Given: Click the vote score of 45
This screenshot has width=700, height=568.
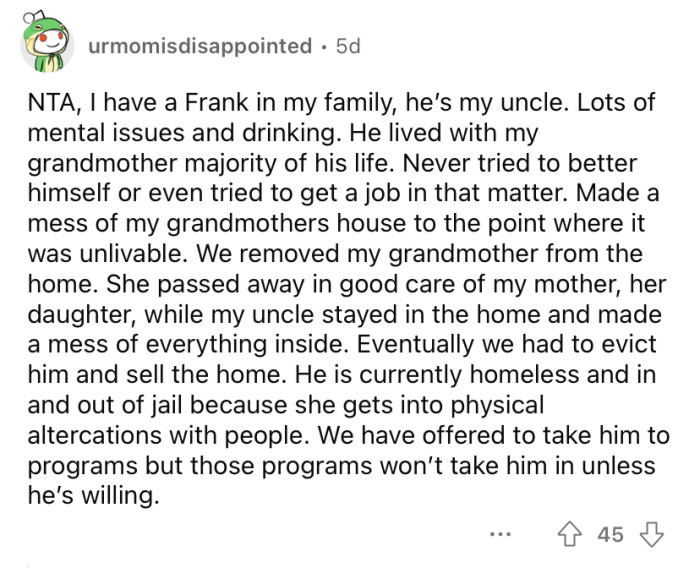Looking at the screenshot, I should (x=610, y=535).
